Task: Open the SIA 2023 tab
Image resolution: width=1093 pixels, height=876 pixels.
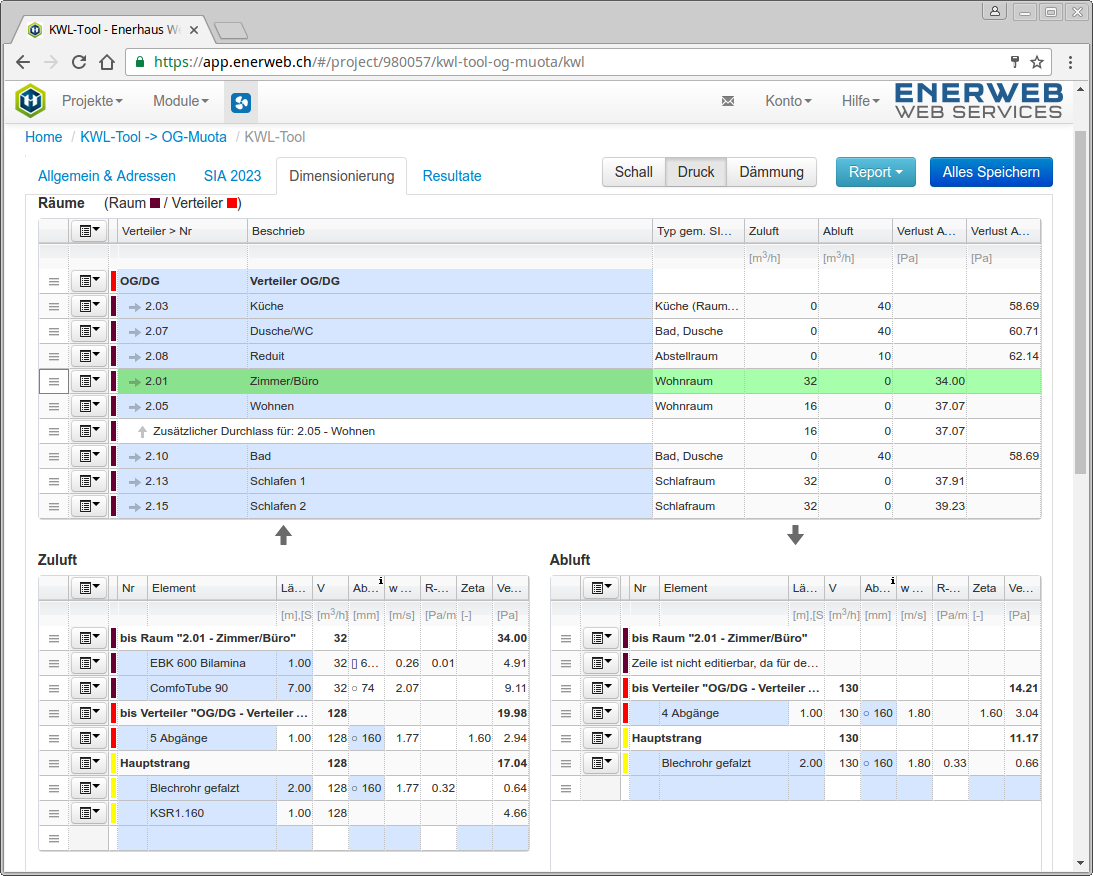Action: coord(232,176)
